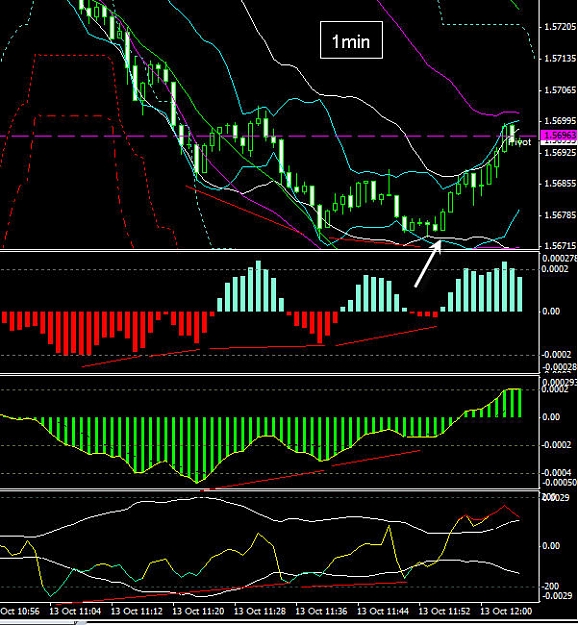
Task: Click -0.00028 on the red-cyan histogram scale
Action: pyautogui.click(x=560, y=367)
